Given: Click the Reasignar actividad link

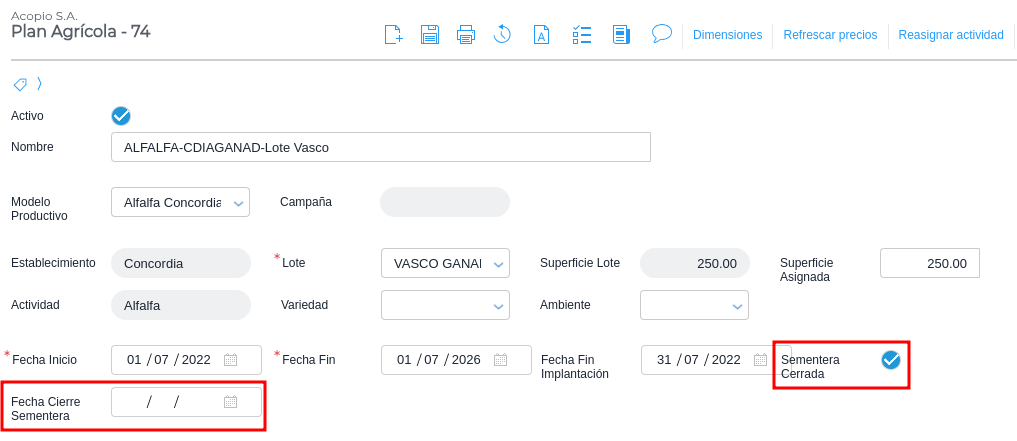Looking at the screenshot, I should 951,35.
